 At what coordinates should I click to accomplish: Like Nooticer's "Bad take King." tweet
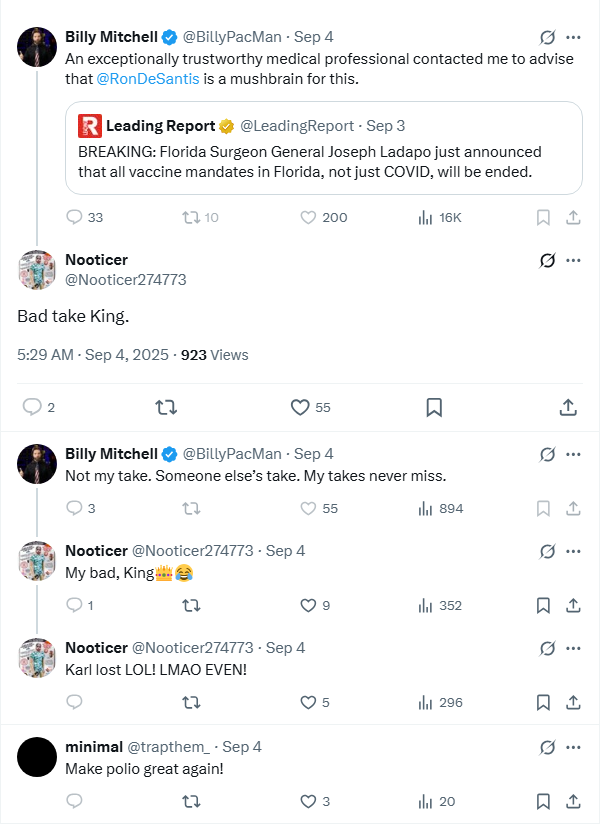(300, 407)
